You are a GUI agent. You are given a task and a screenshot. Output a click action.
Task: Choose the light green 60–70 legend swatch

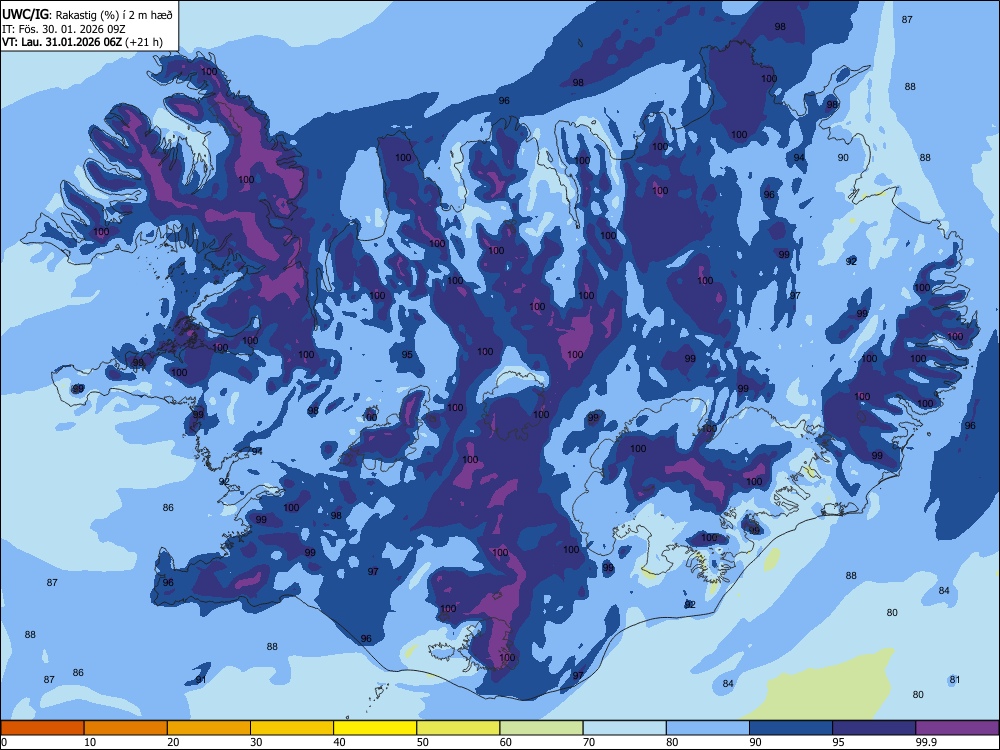coord(541,728)
